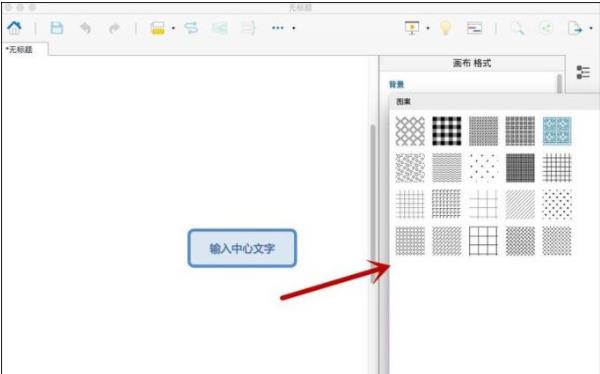Choose the bold black-line grid pattern
600x374 pixels.
(x=483, y=241)
